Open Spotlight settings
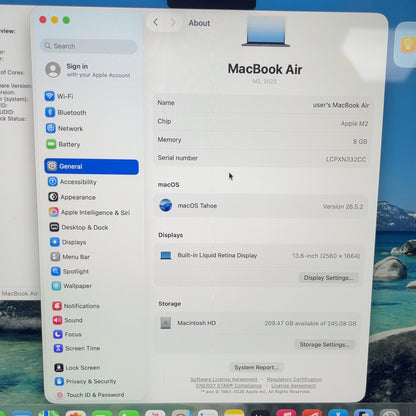 (x=70, y=271)
